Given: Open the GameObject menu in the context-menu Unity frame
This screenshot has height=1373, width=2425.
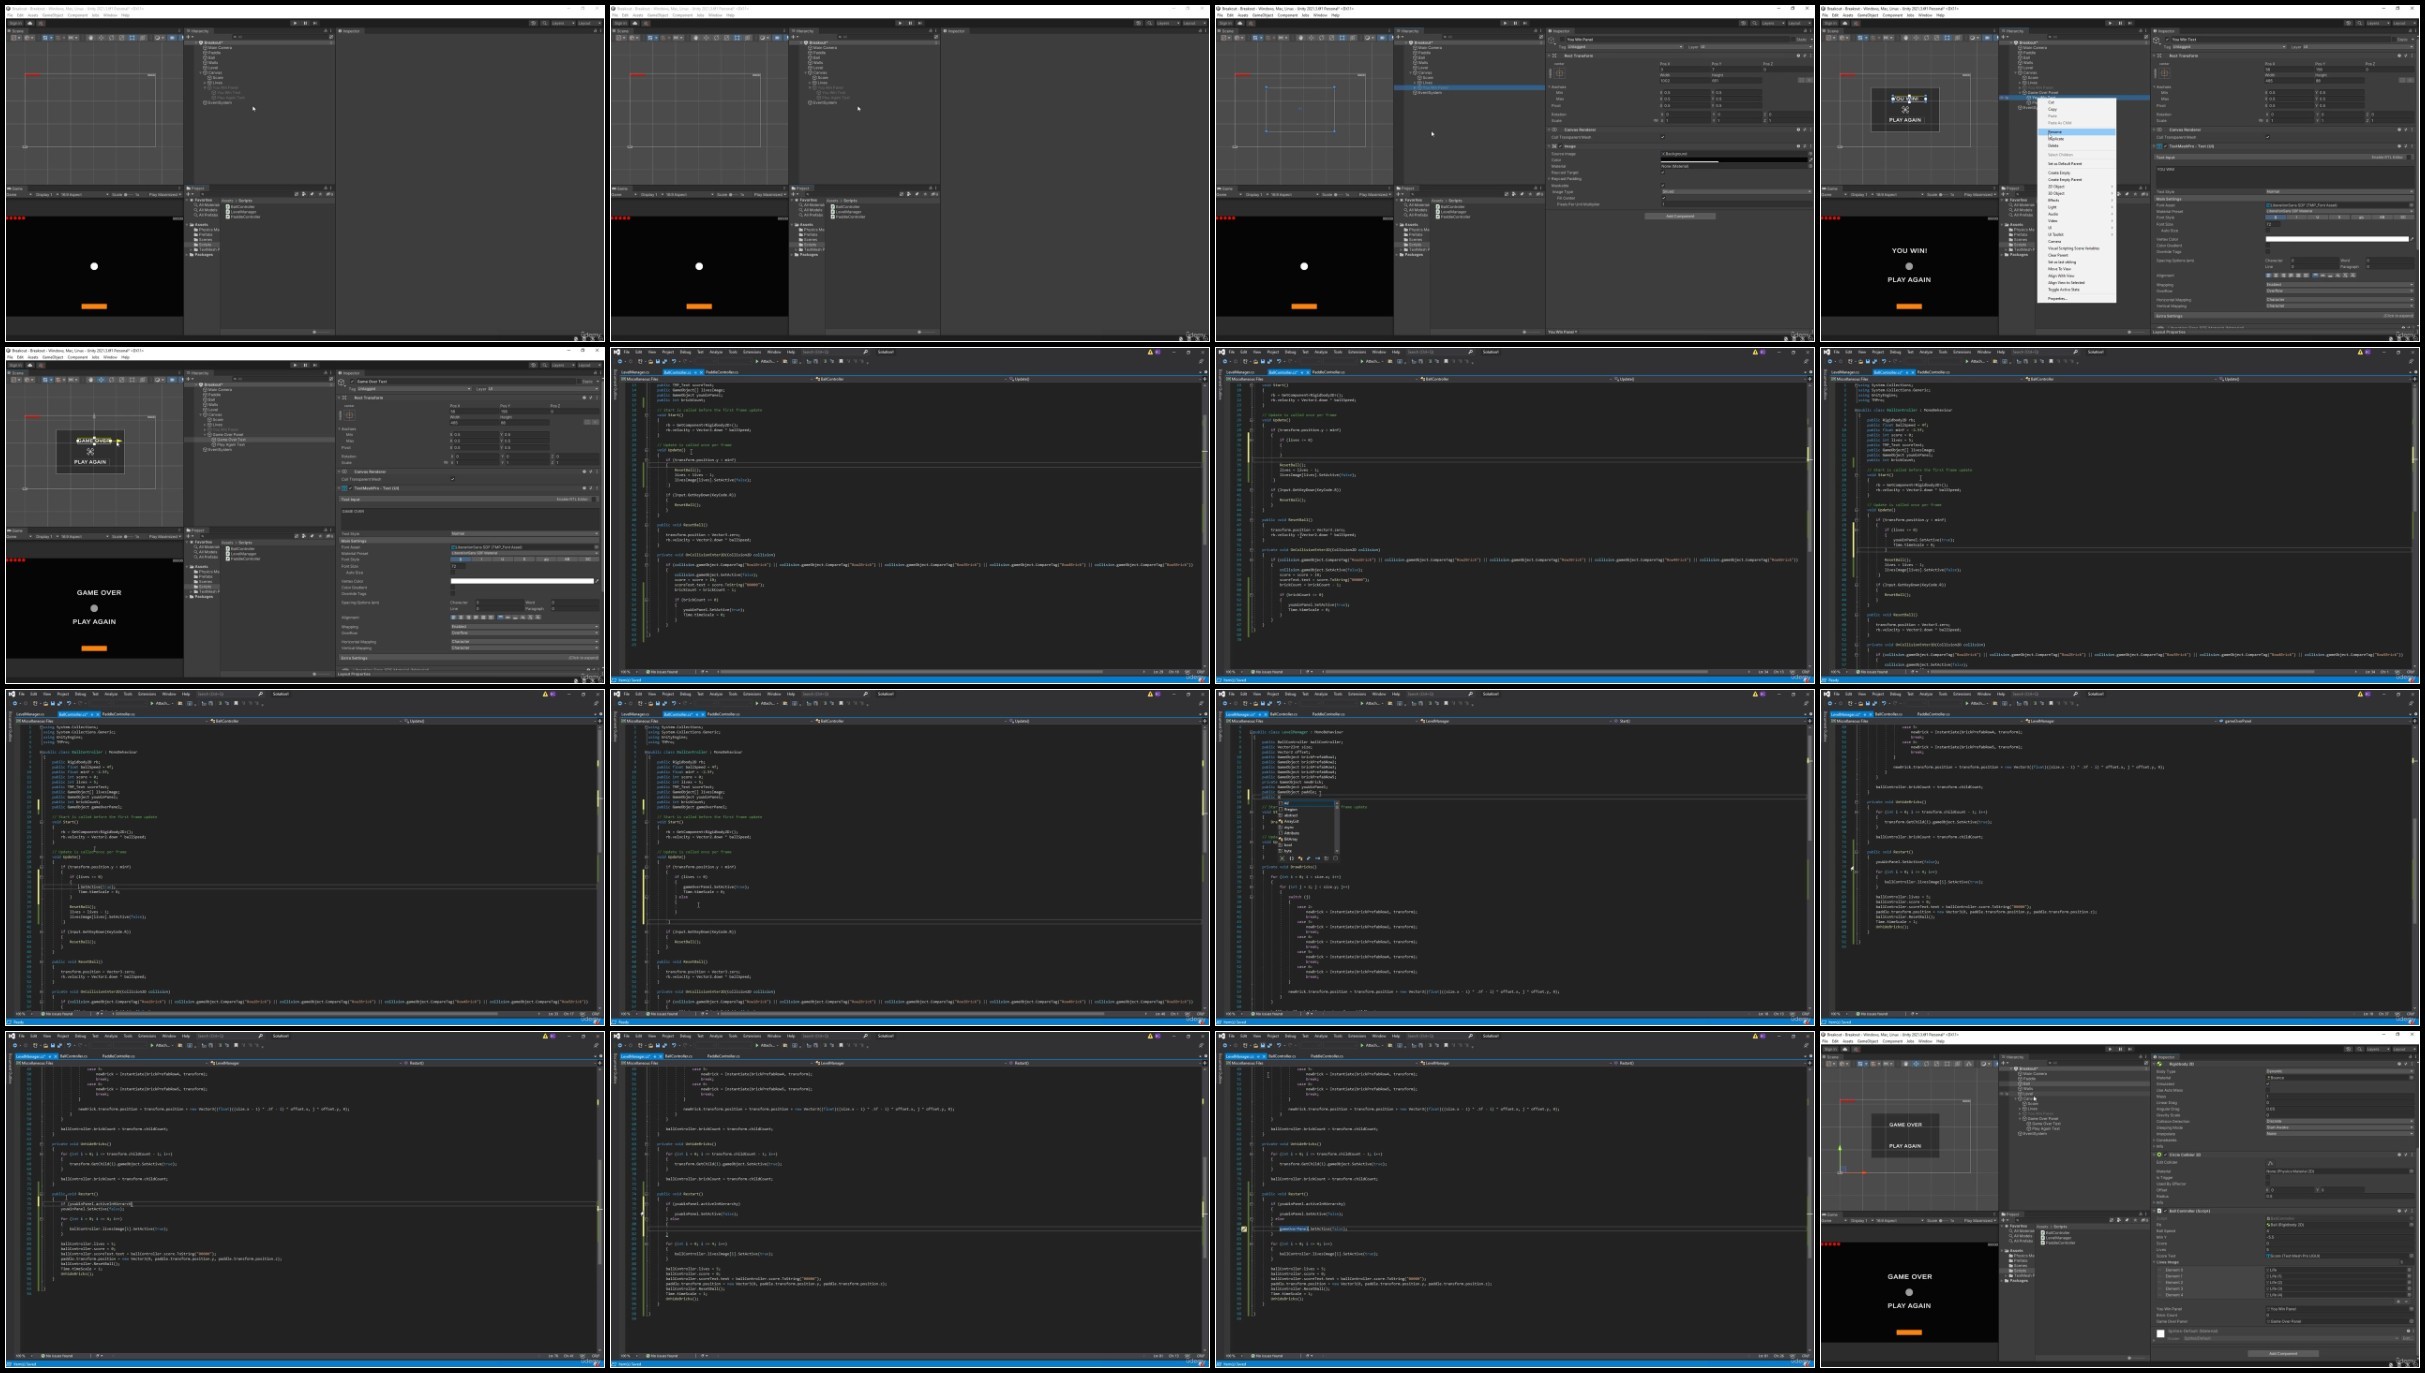Looking at the screenshot, I should pos(1867,15).
